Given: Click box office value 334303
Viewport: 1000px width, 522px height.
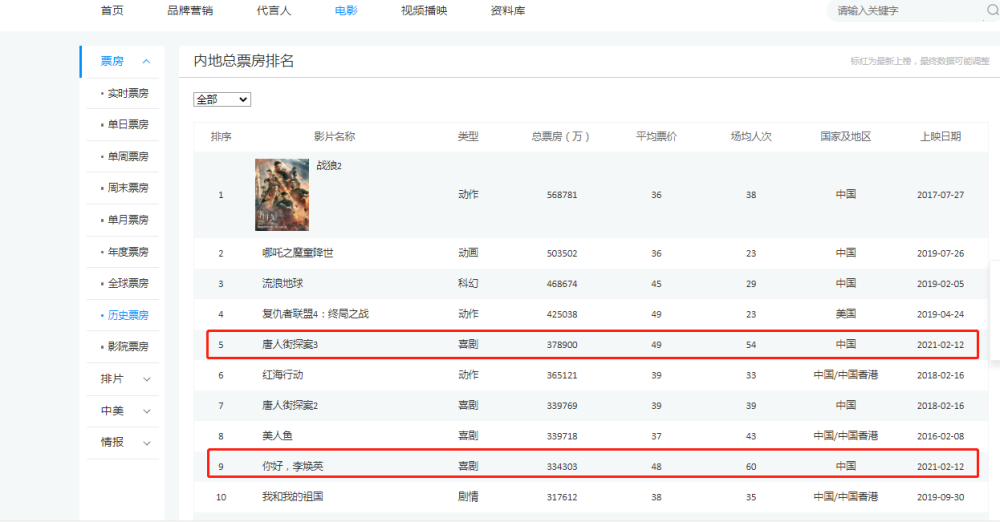Looking at the screenshot, I should 562,466.
